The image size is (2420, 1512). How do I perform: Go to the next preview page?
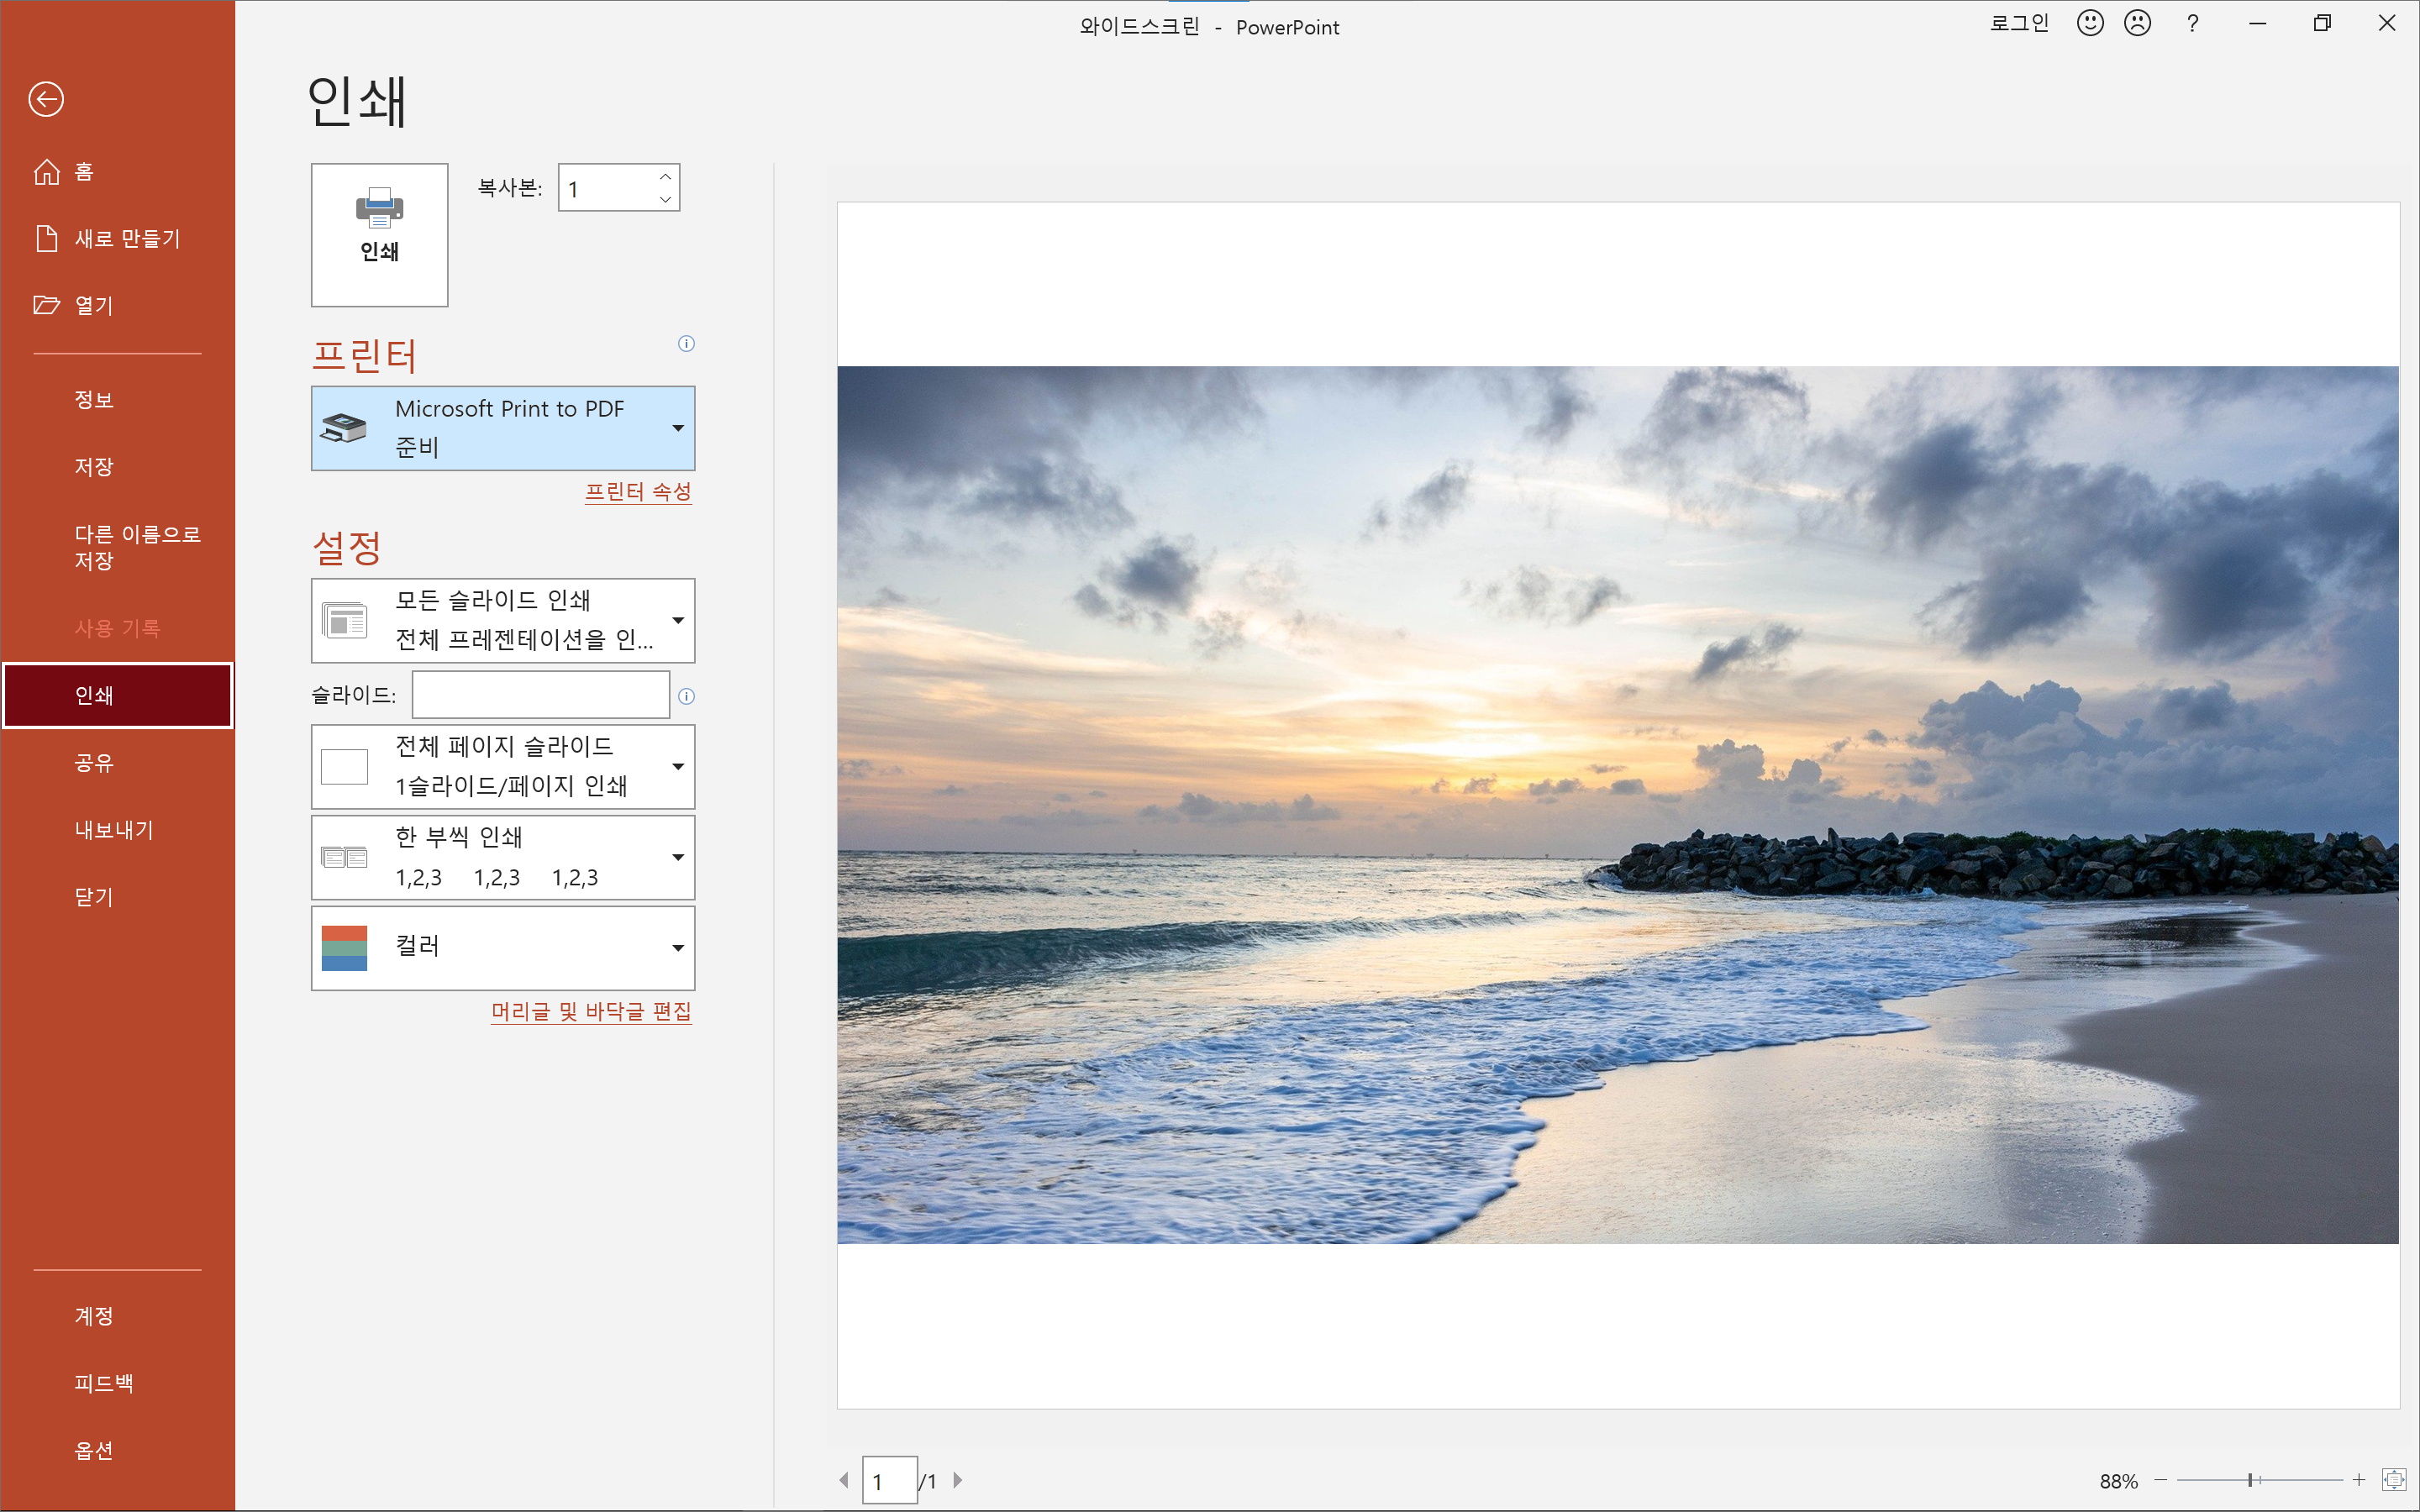point(958,1480)
